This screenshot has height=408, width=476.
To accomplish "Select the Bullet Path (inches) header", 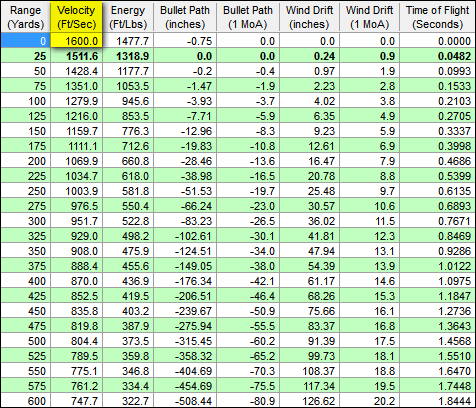I will 185,17.
